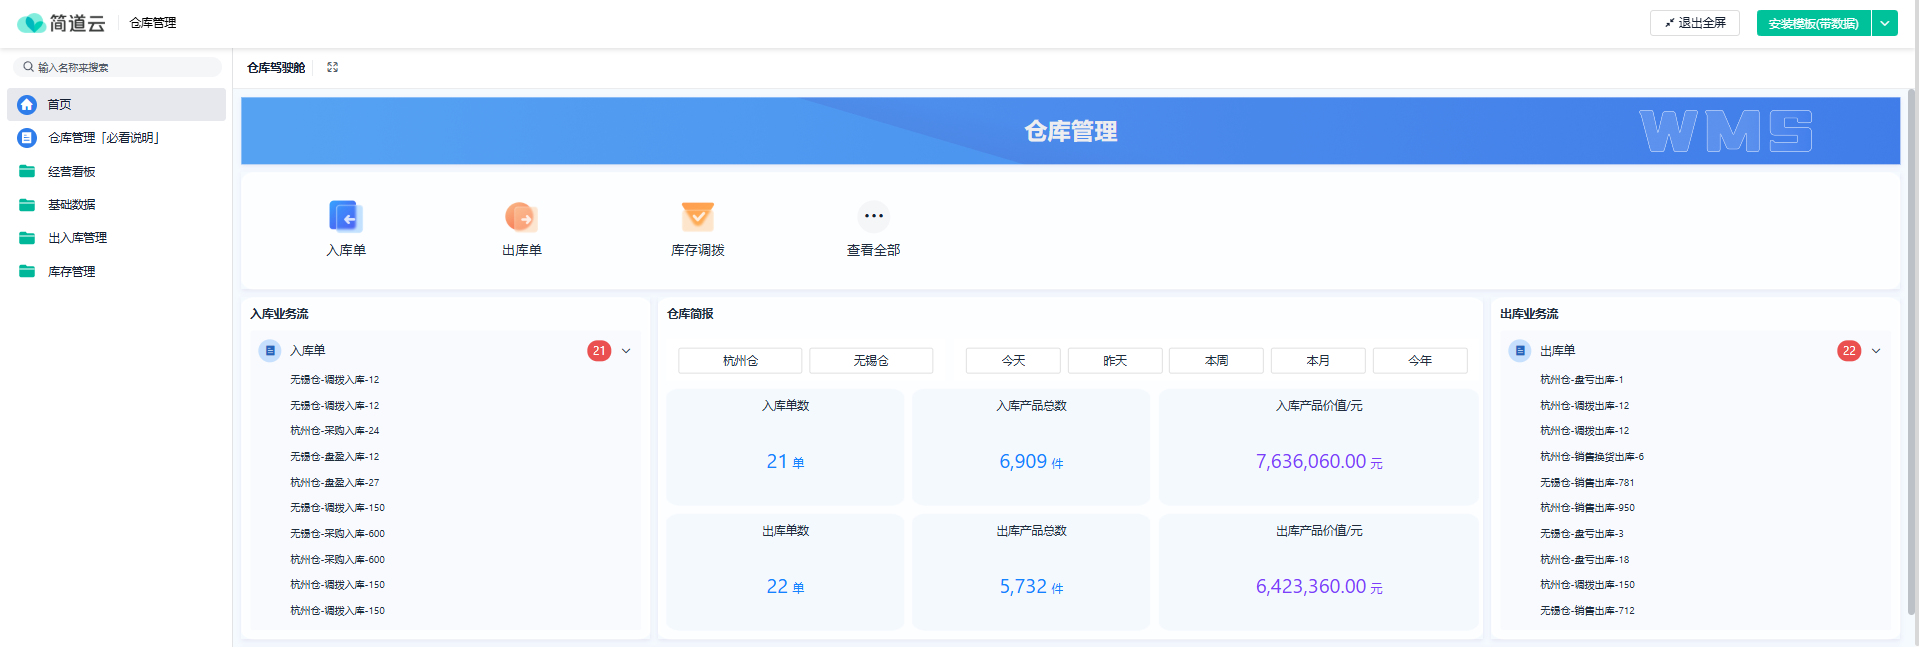1919x647 pixels.
Task: Select the 今年 time filter
Action: click(1420, 361)
